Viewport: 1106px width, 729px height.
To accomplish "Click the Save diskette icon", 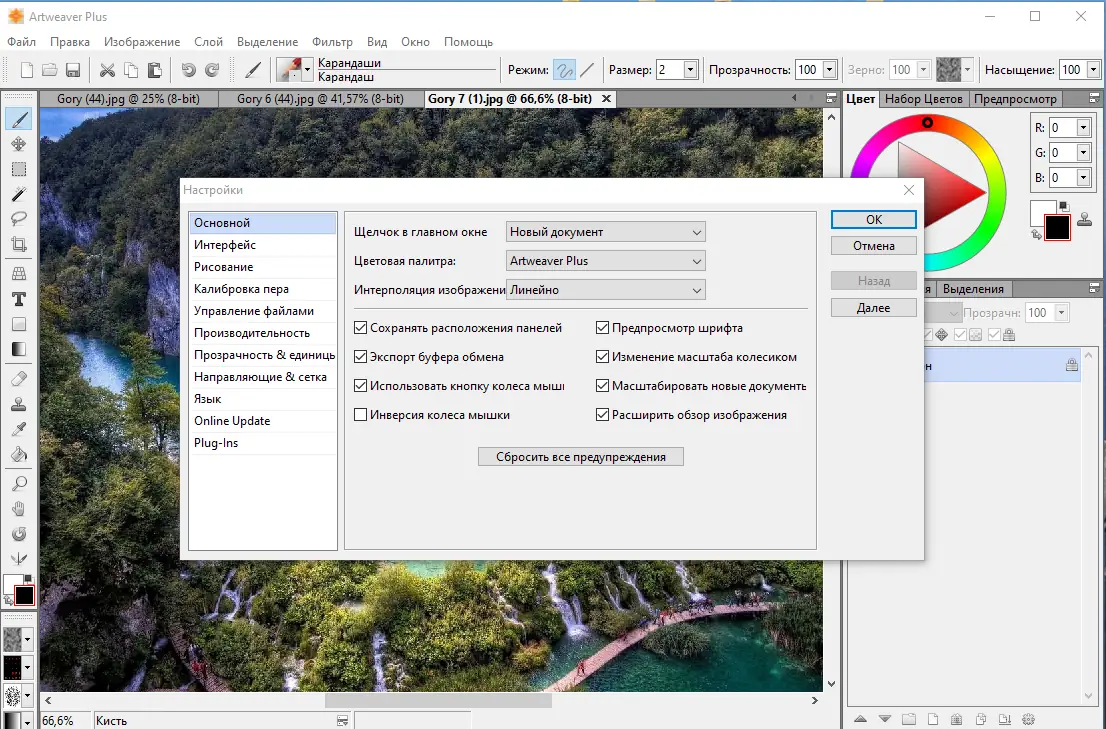I will [73, 70].
